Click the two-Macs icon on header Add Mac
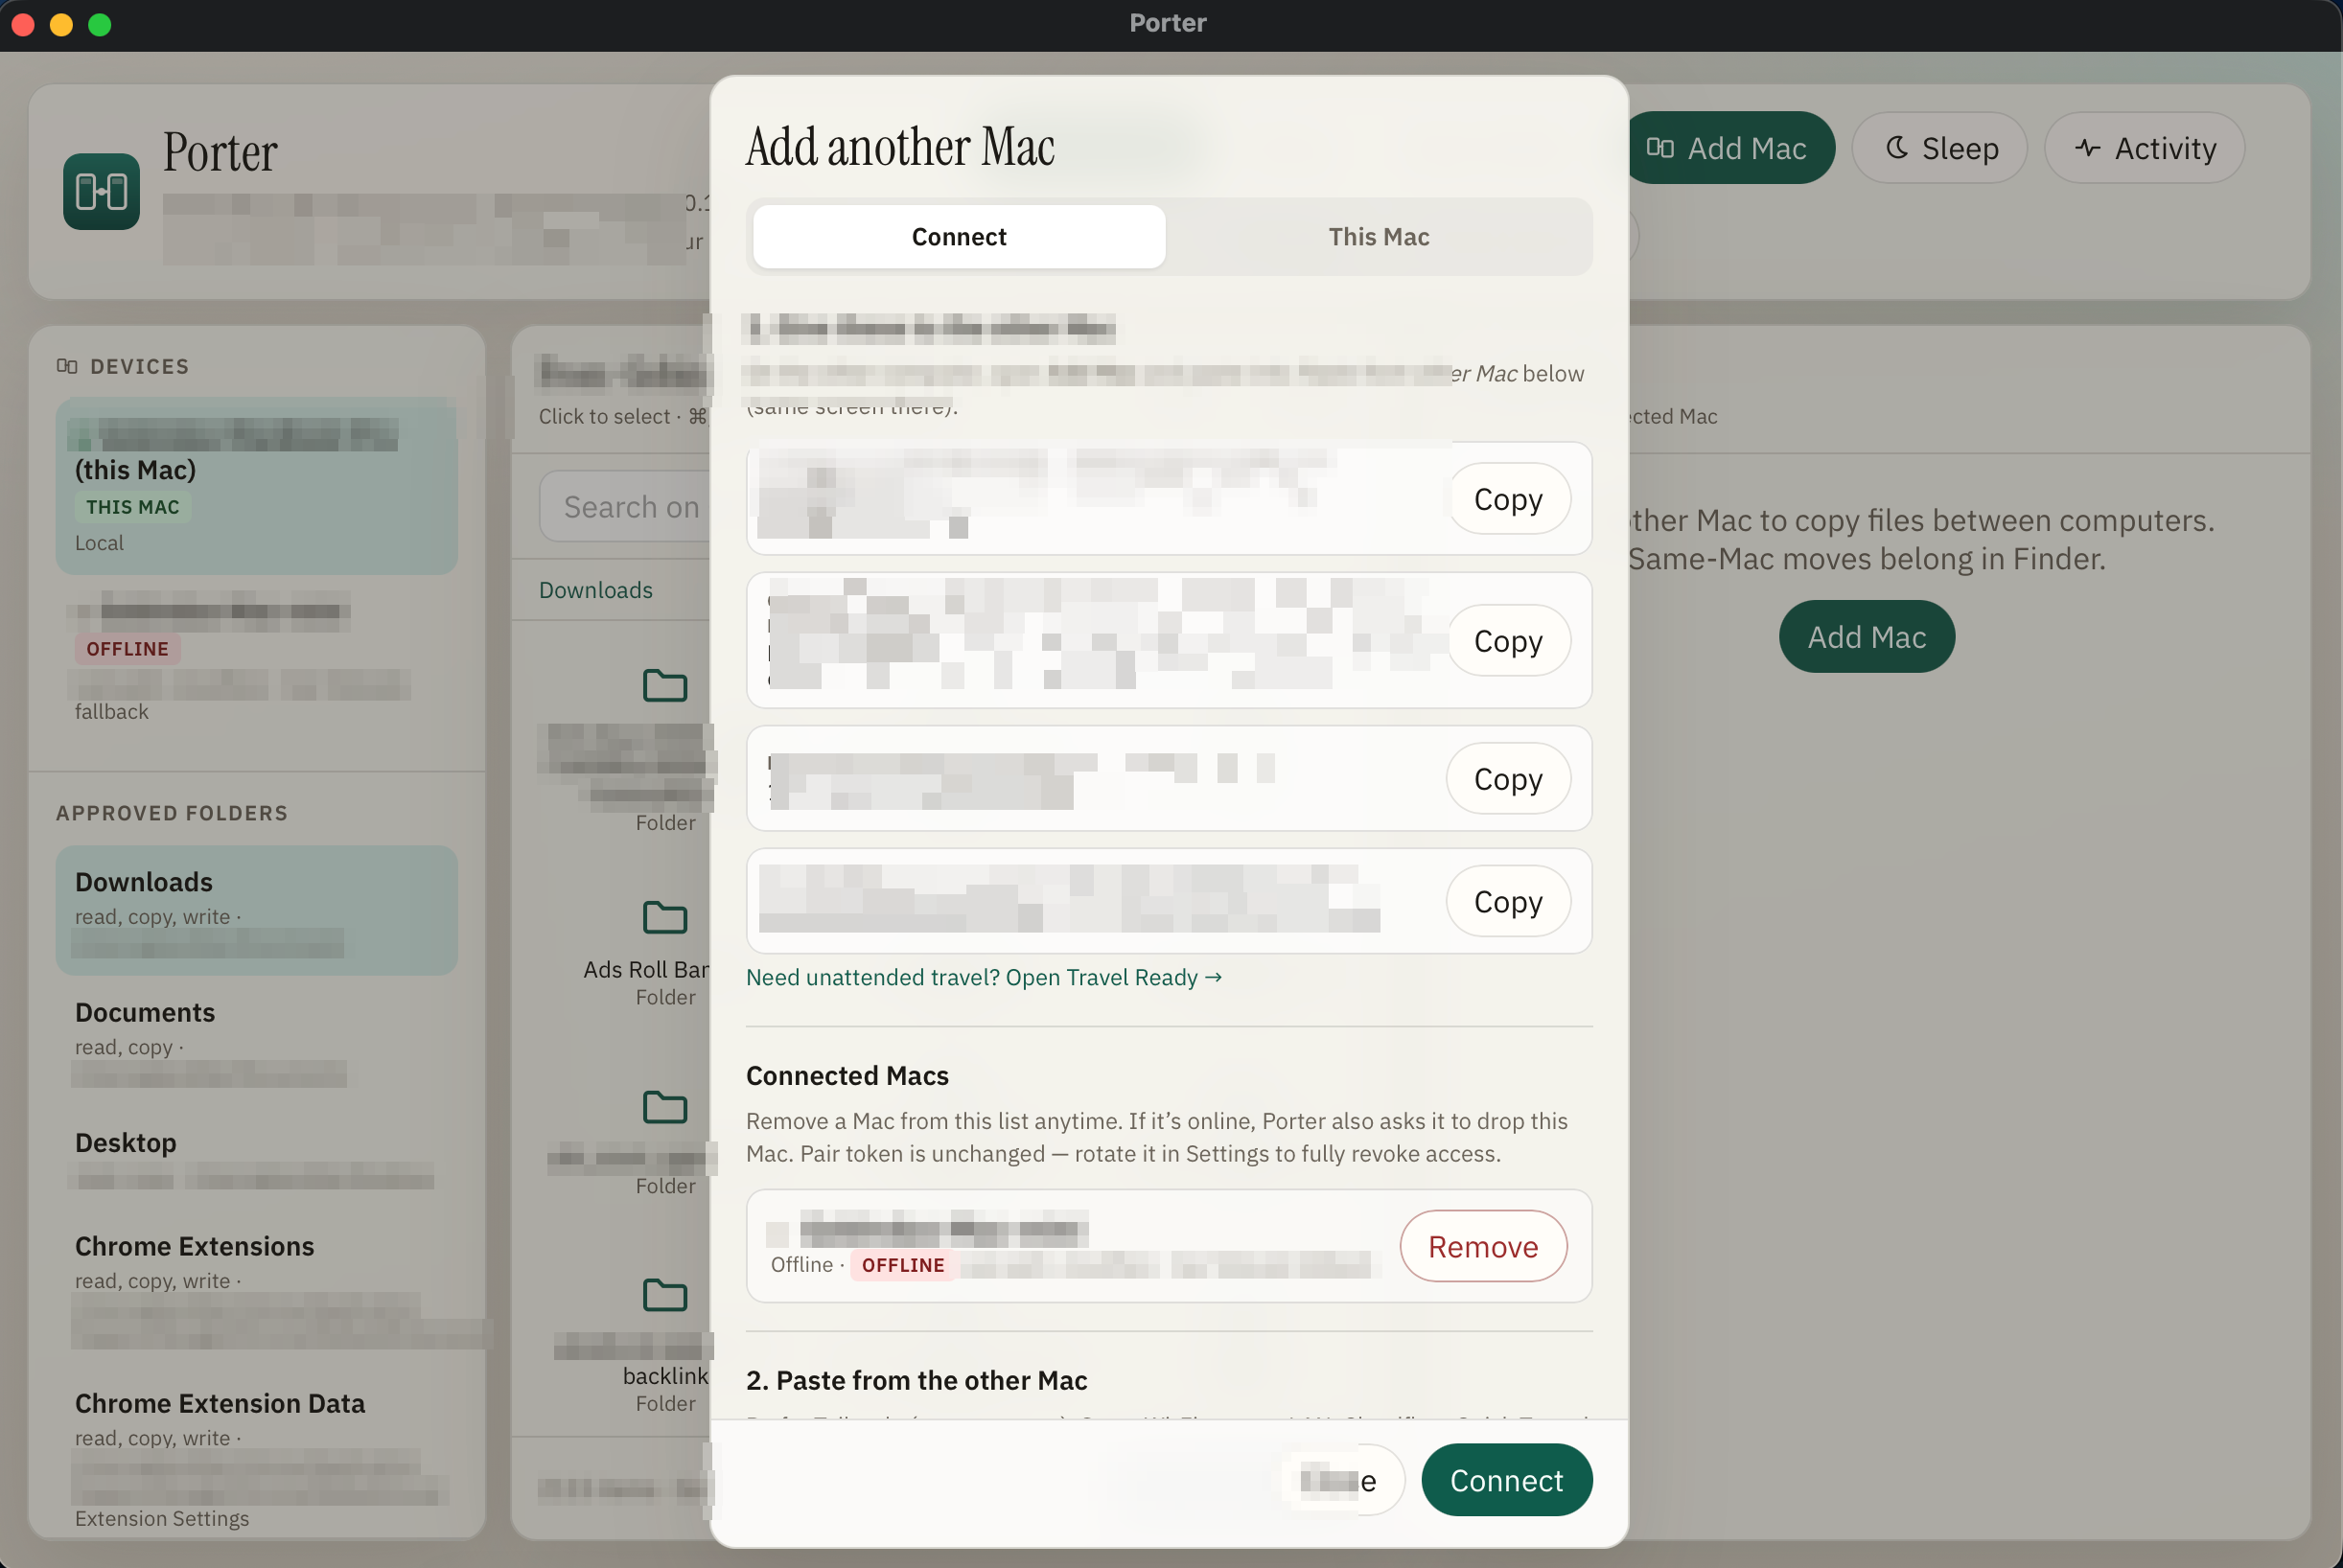 click(x=1660, y=148)
